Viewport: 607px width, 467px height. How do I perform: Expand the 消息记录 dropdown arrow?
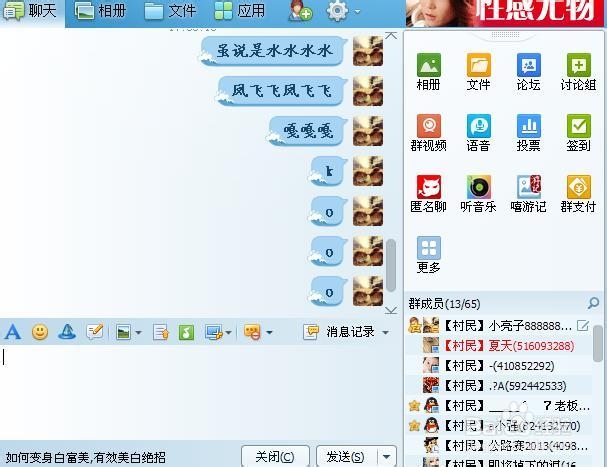pos(385,332)
